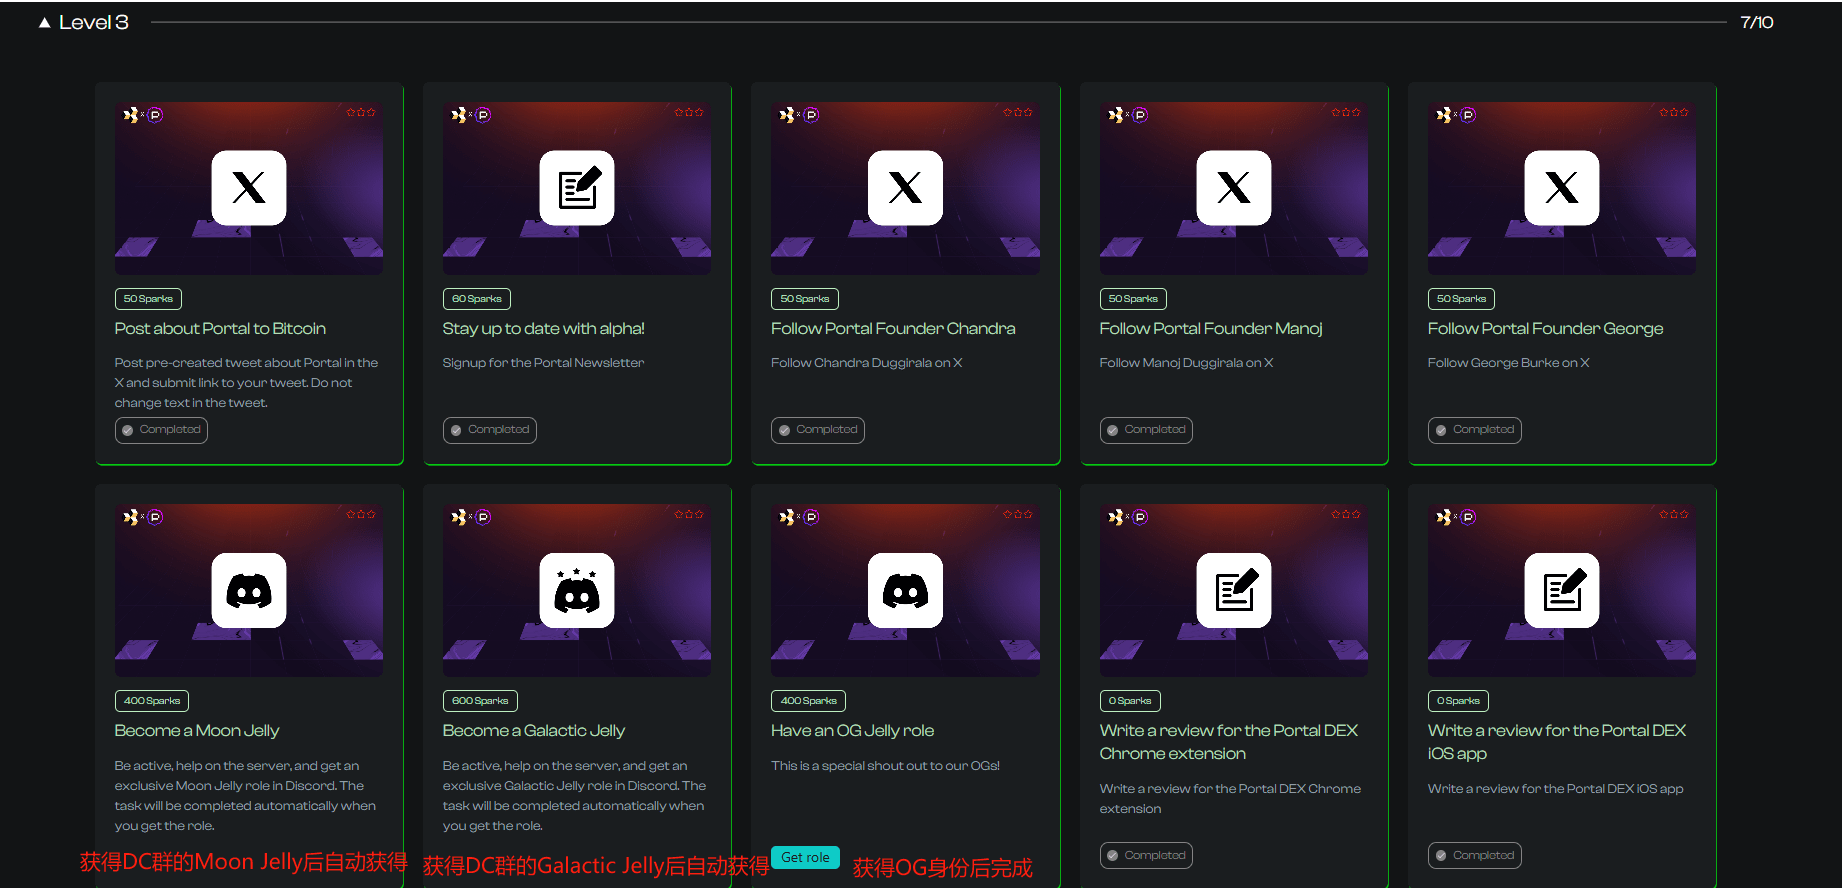Click Completed button on iOS app review card

[1475, 856]
